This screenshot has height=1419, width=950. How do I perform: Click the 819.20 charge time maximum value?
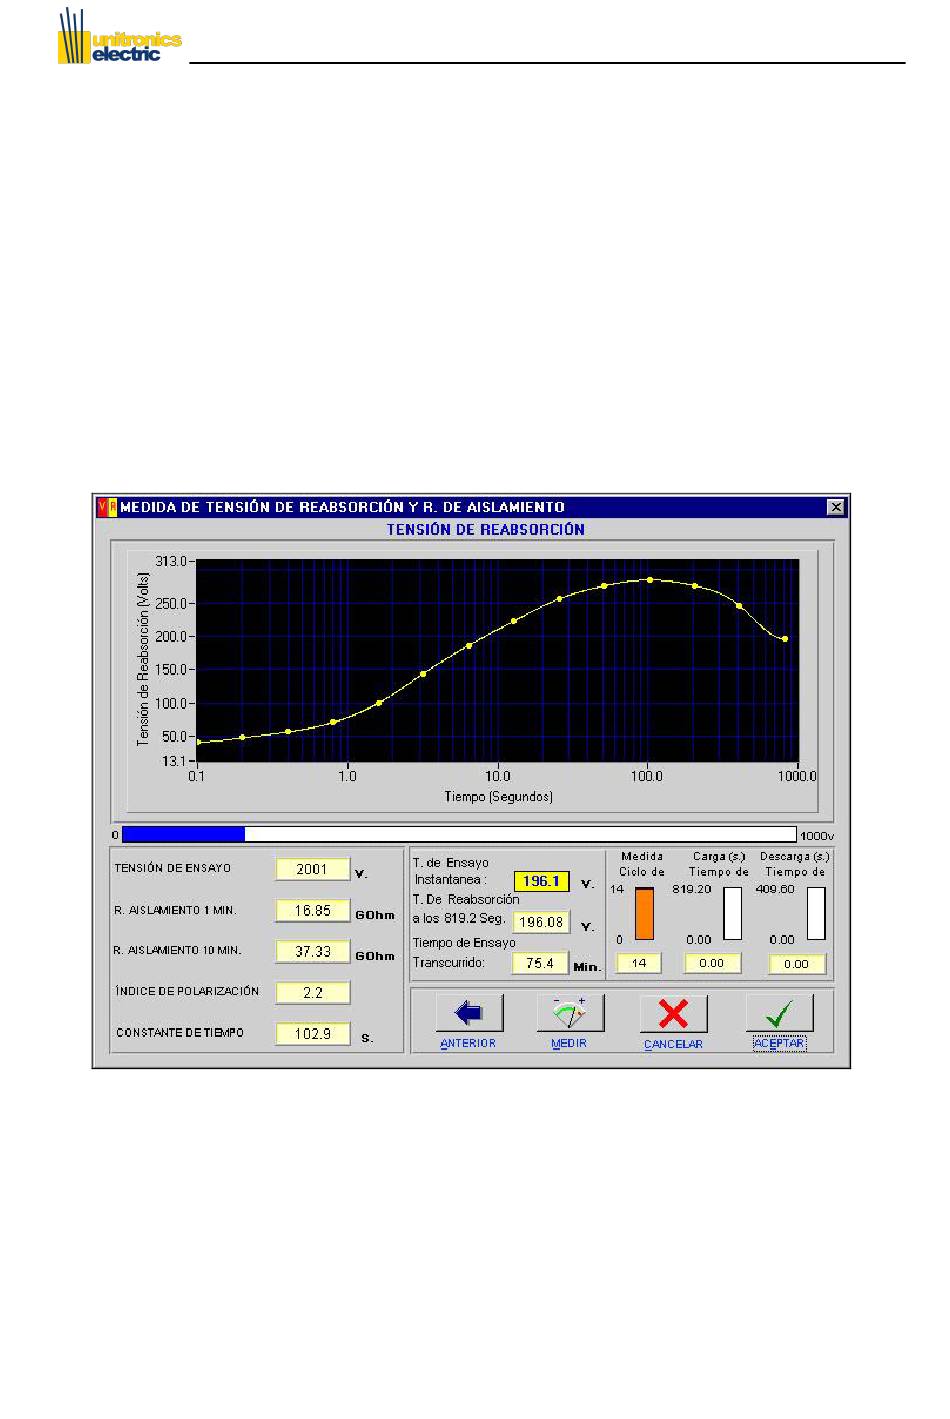692,888
